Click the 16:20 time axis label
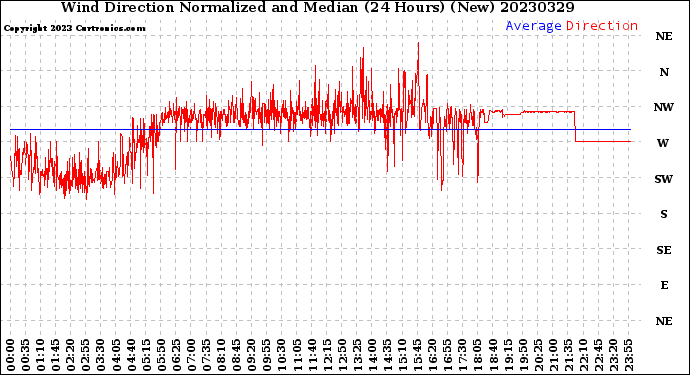Image resolution: width=690 pixels, height=375 pixels. (433, 355)
